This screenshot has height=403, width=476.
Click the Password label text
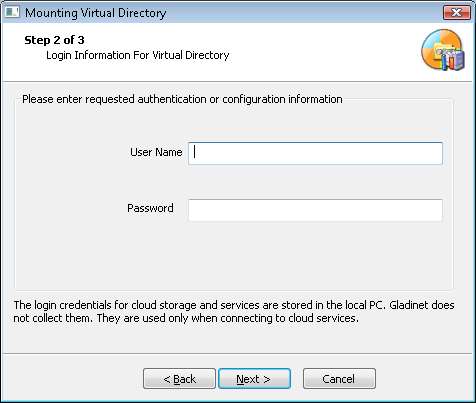pyautogui.click(x=150, y=208)
